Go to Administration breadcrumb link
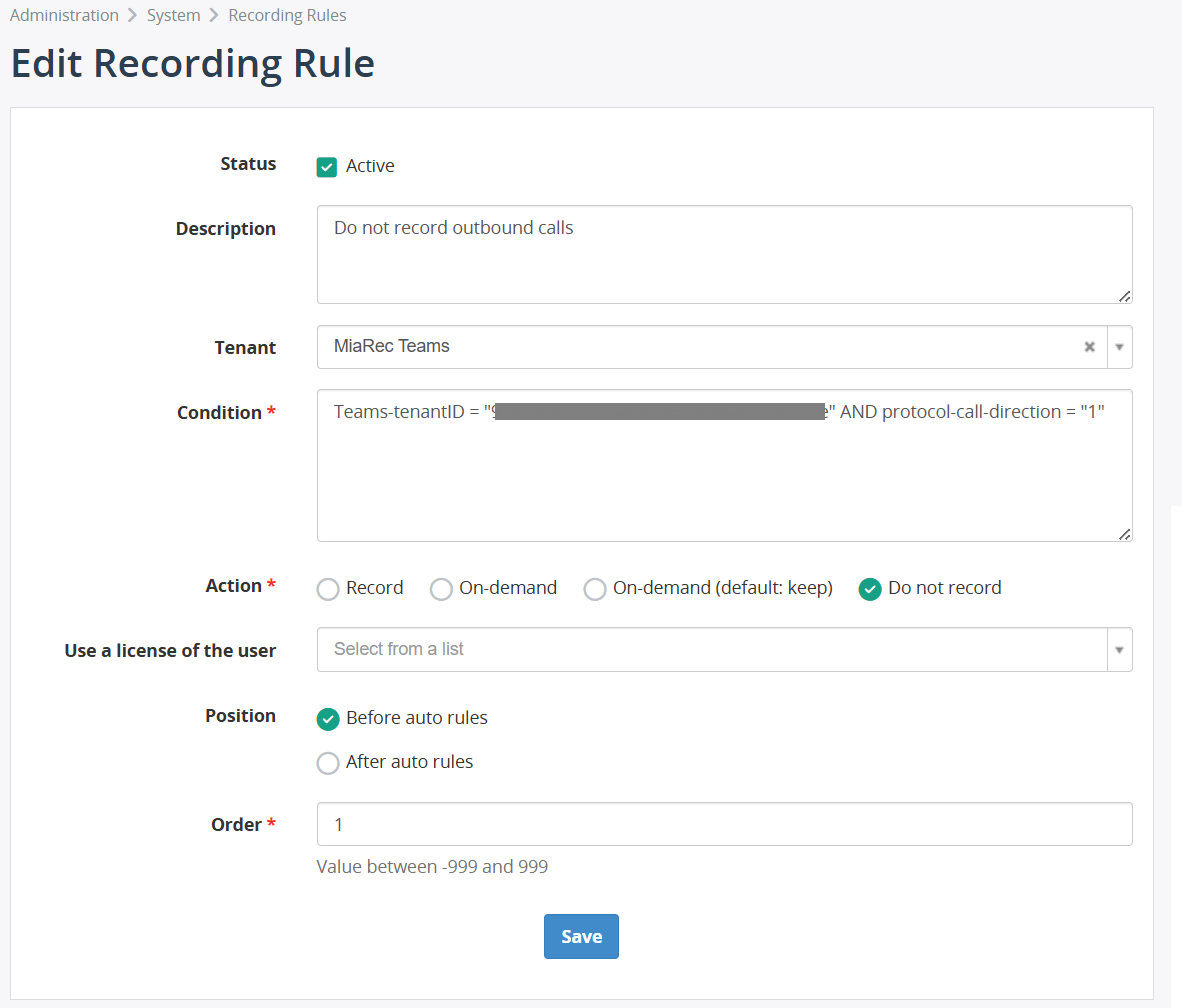 click(x=64, y=16)
